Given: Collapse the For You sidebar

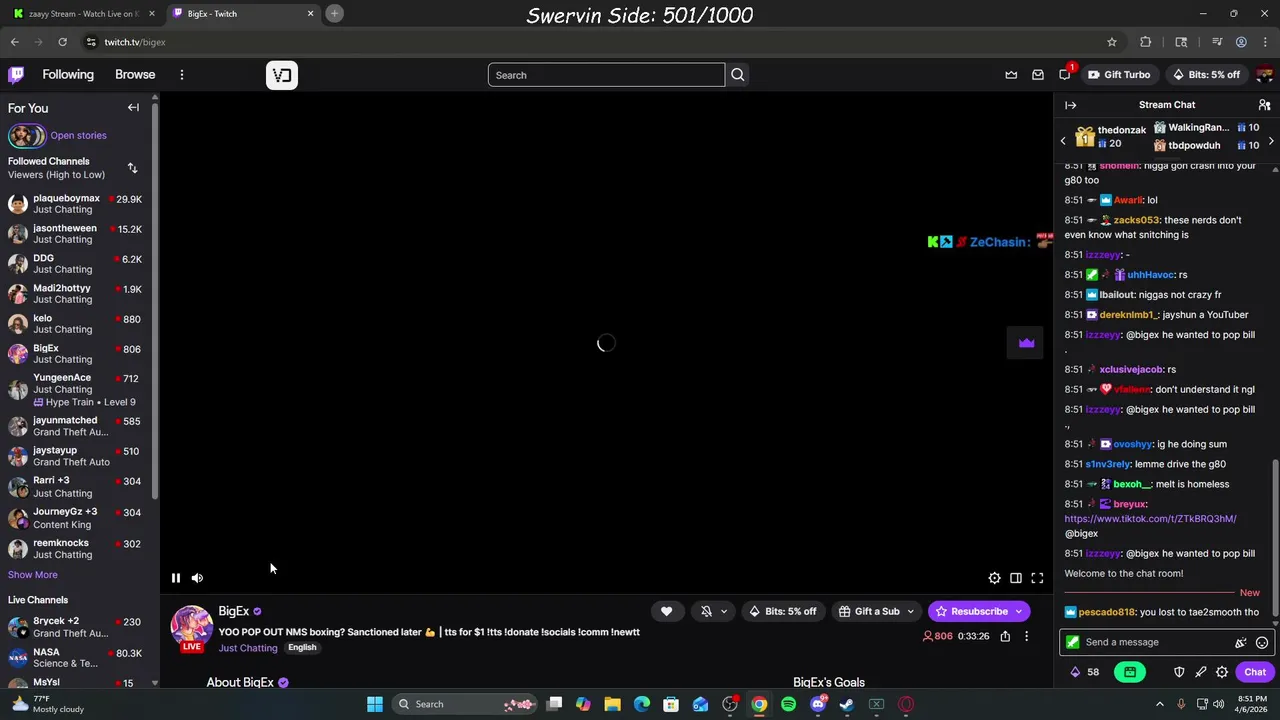Looking at the screenshot, I should [x=133, y=108].
